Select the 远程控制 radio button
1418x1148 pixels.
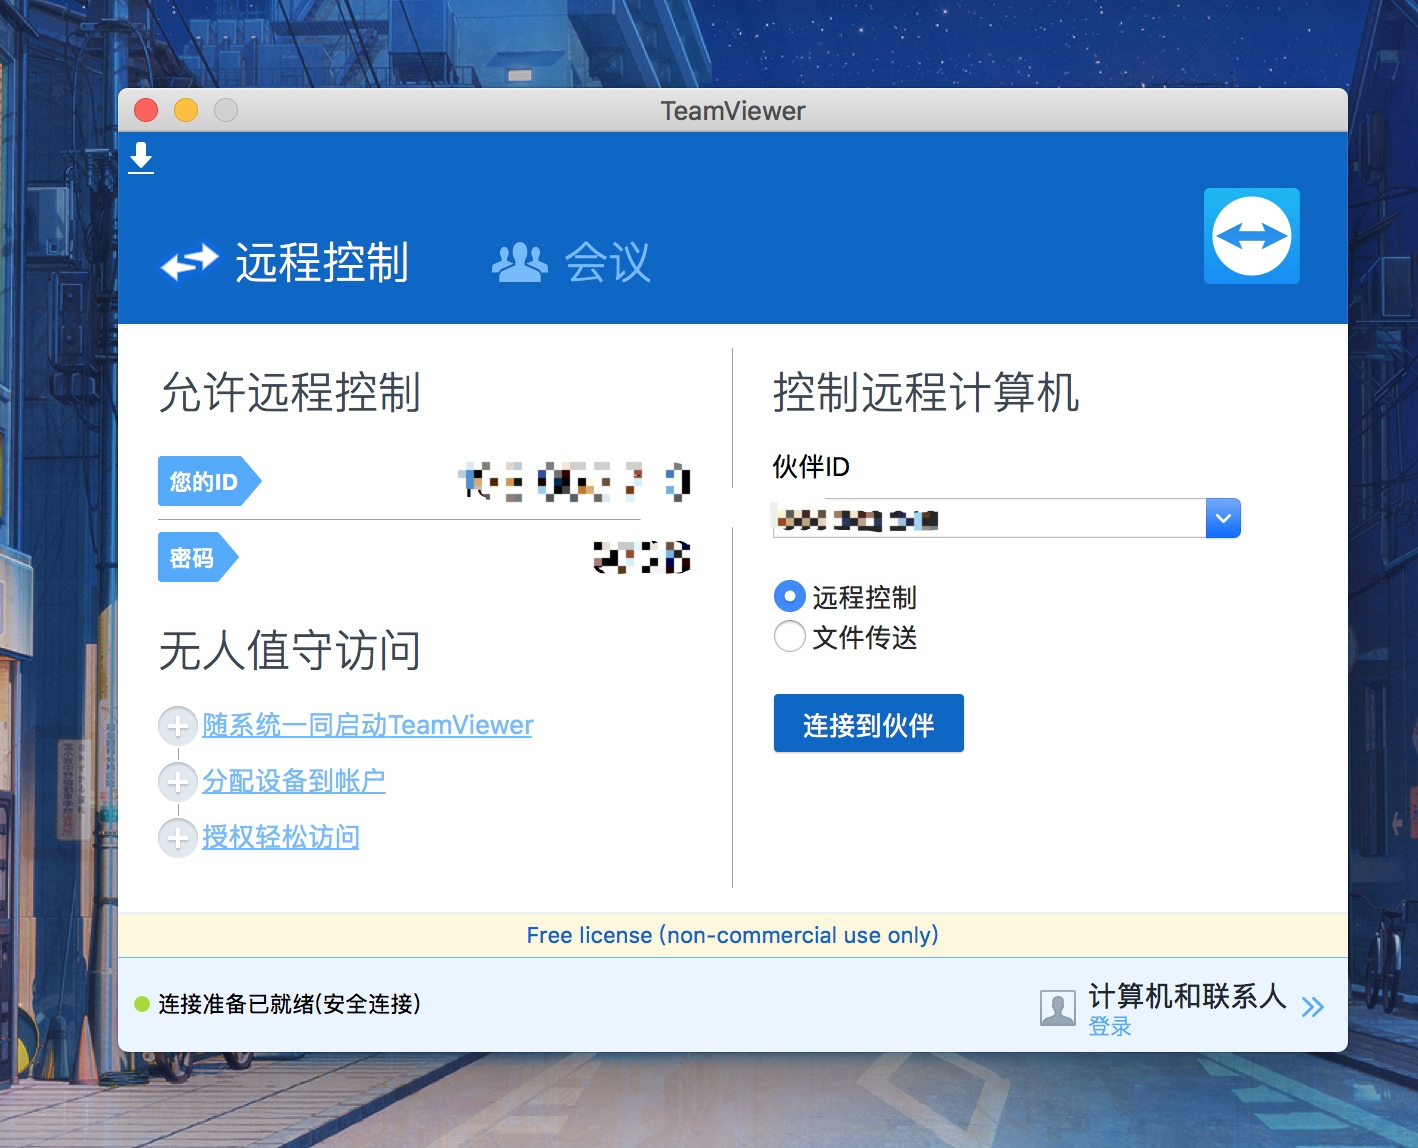[790, 597]
